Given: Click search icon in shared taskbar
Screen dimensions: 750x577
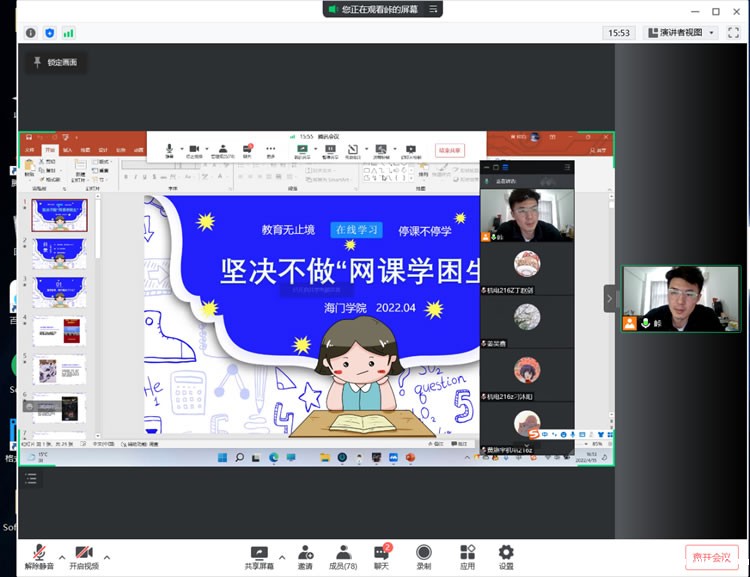Looking at the screenshot, I should point(239,457).
